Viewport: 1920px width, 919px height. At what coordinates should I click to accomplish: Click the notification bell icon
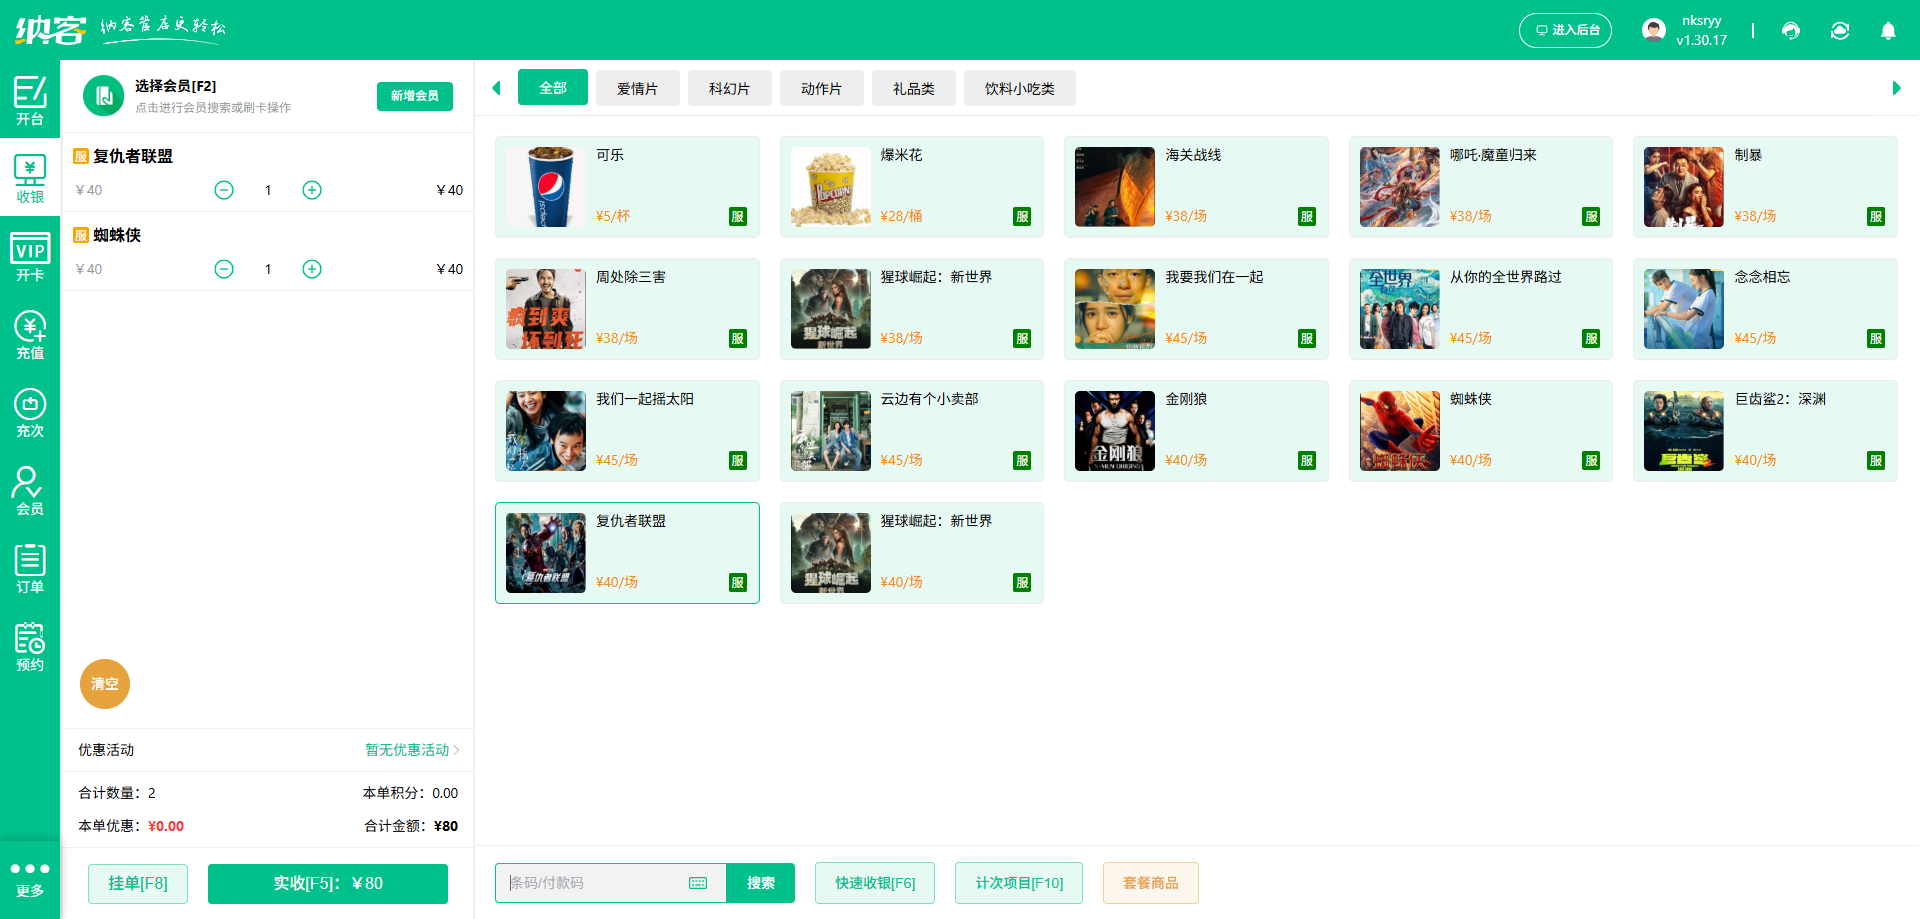click(1888, 31)
